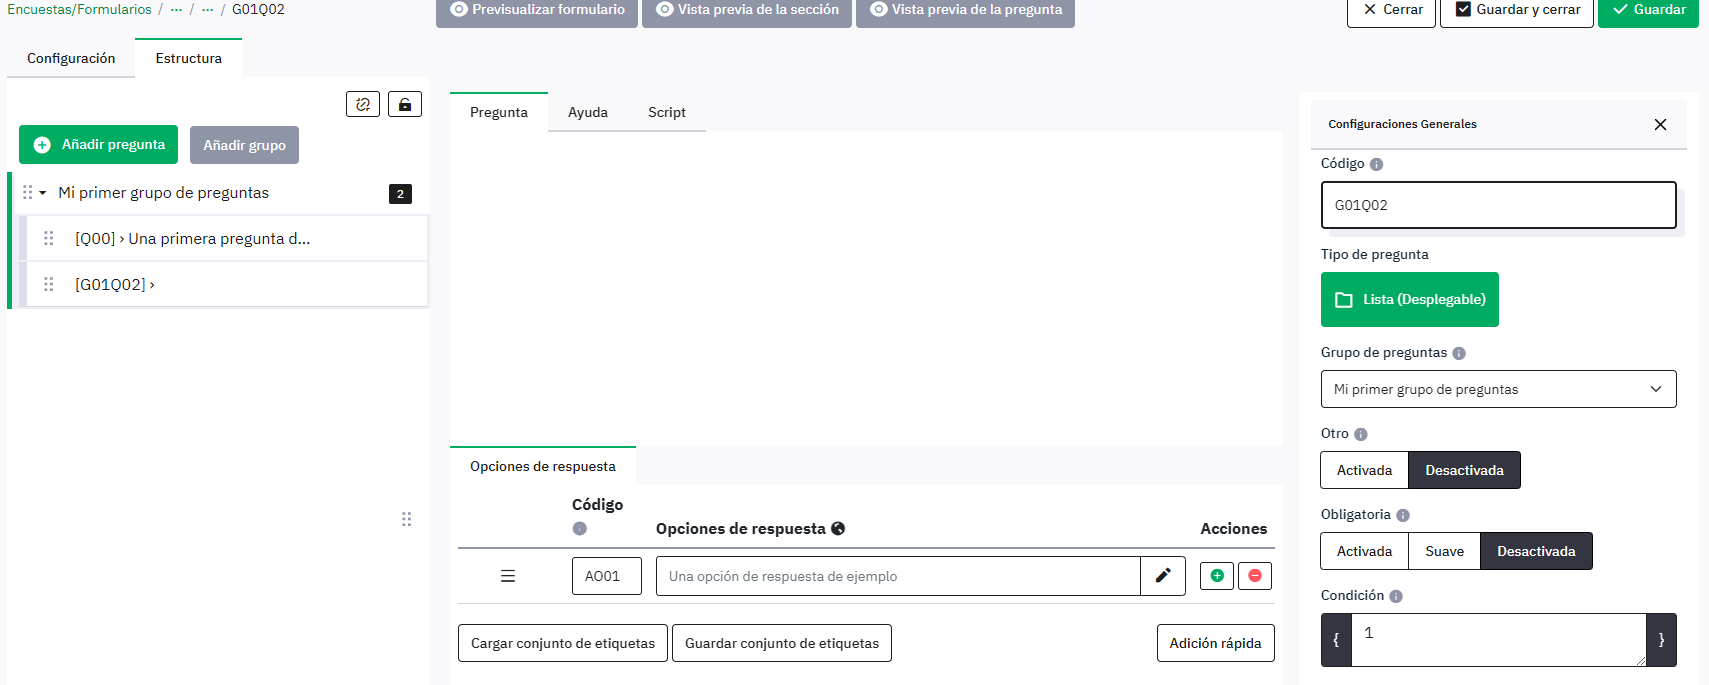Click the Código input field with G01Q02
Screen dimensions: 1709x685
[1497, 205]
